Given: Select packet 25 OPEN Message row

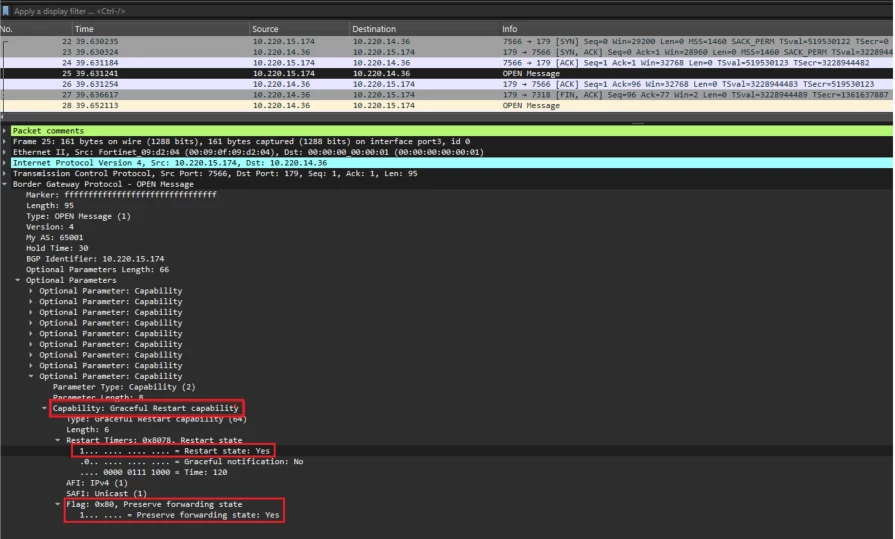Looking at the screenshot, I should click(x=446, y=73).
